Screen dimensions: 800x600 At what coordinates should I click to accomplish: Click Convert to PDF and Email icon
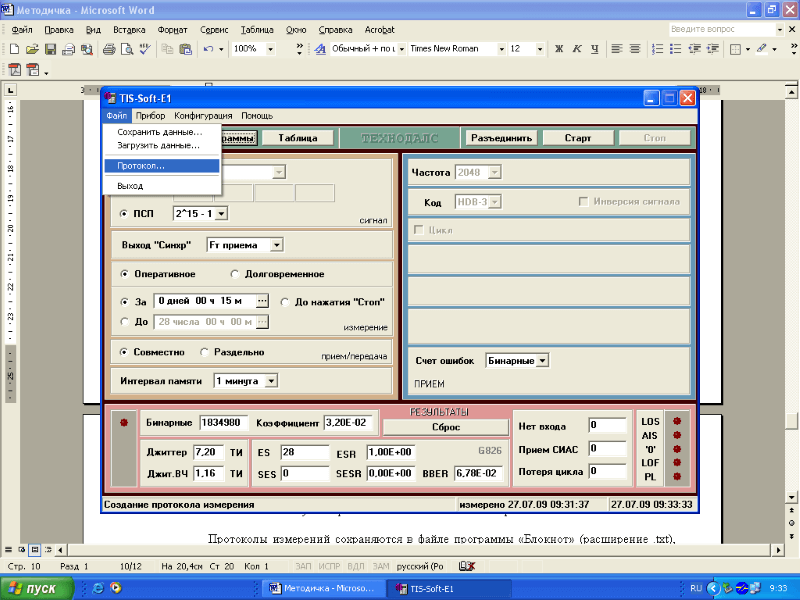pyautogui.click(x=33, y=69)
